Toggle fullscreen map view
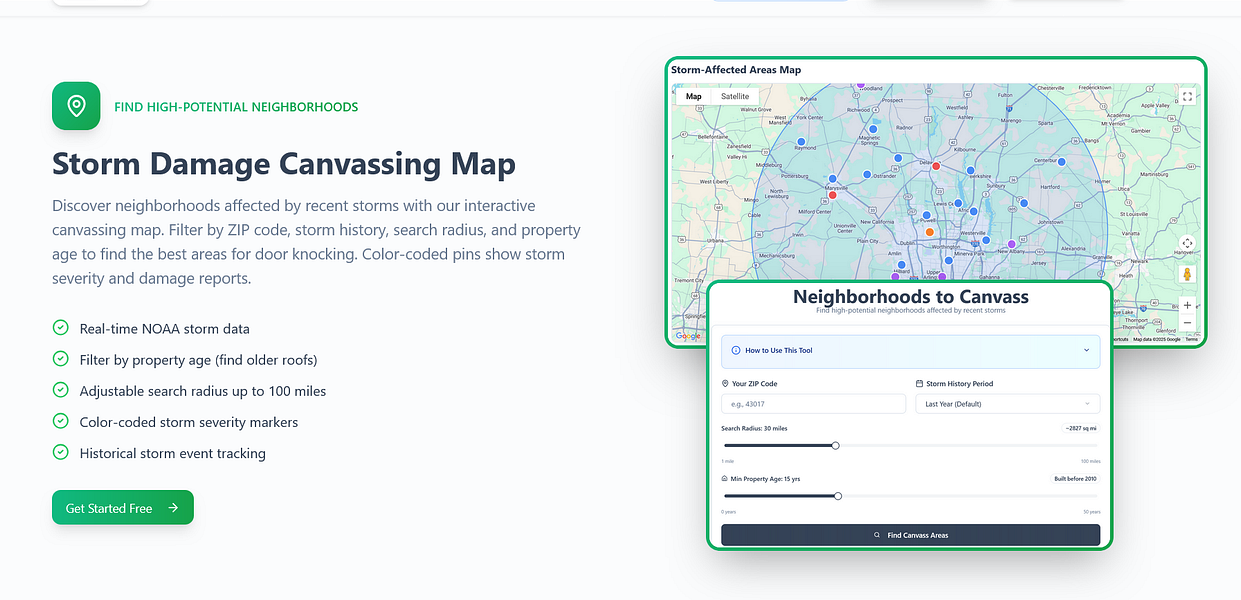The width and height of the screenshot is (1241, 600). 1187,97
